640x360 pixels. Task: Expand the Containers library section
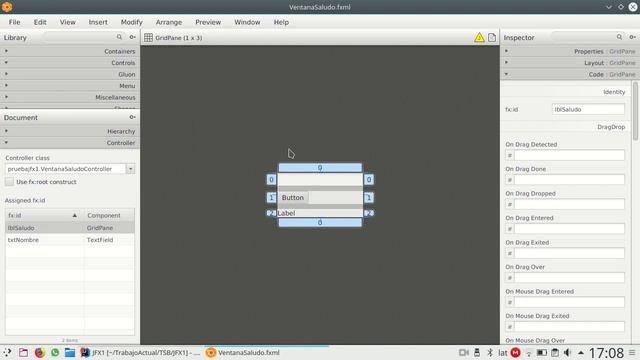pyautogui.click(x=70, y=51)
